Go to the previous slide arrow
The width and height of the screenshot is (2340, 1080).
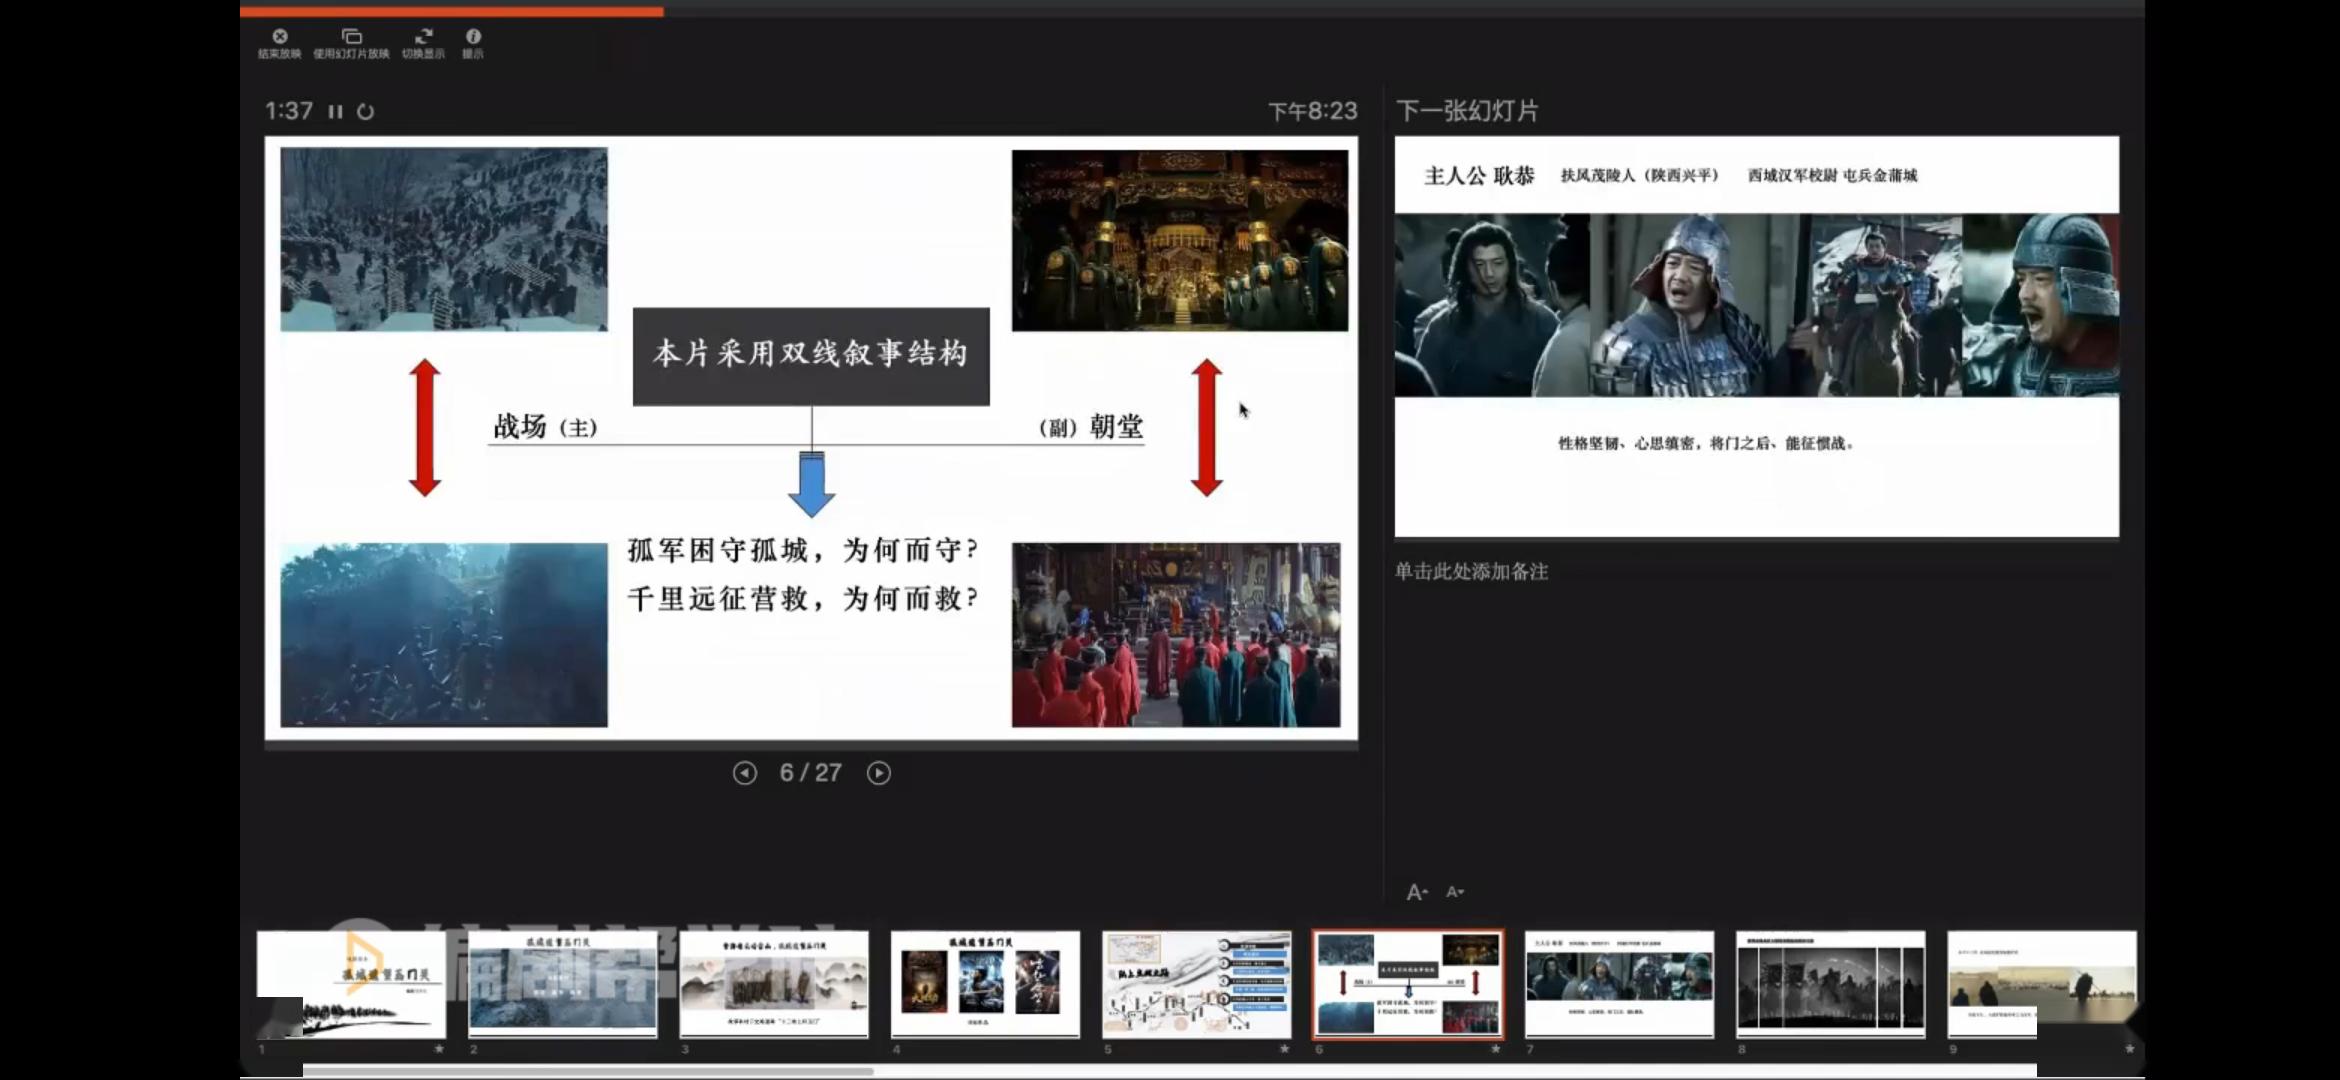point(744,773)
